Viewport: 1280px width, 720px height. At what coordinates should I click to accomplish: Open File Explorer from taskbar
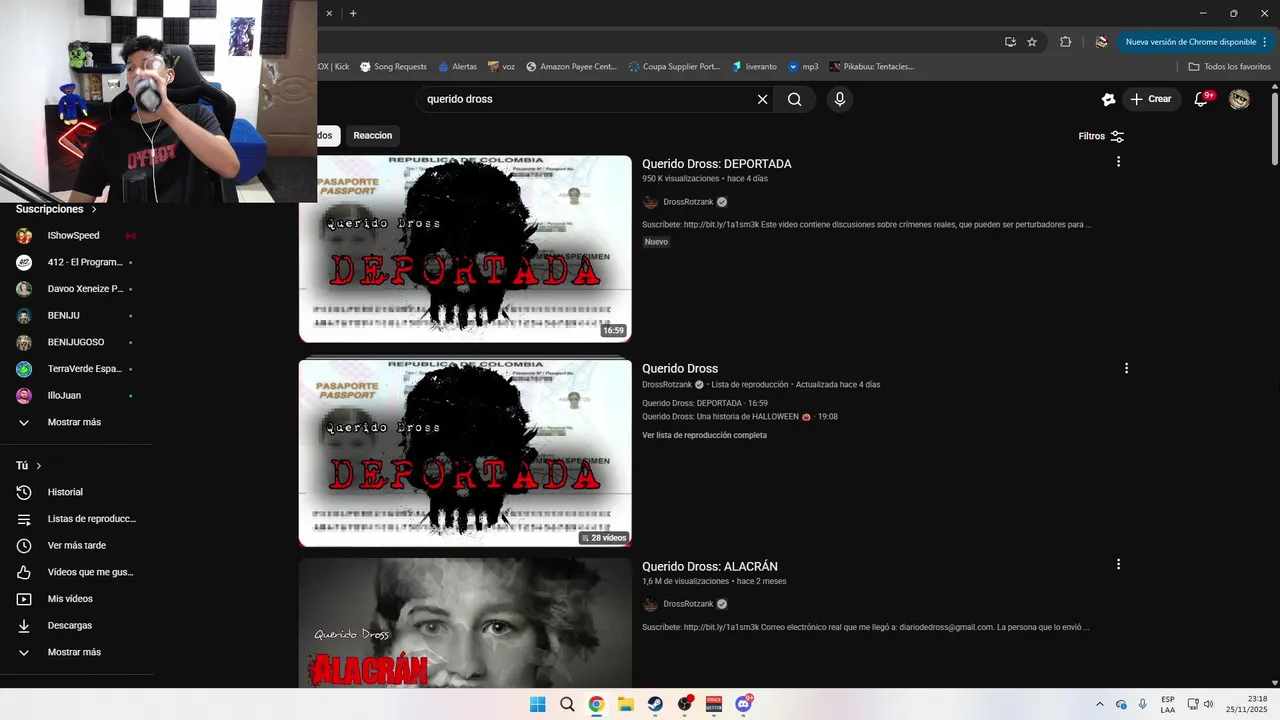tap(625, 704)
